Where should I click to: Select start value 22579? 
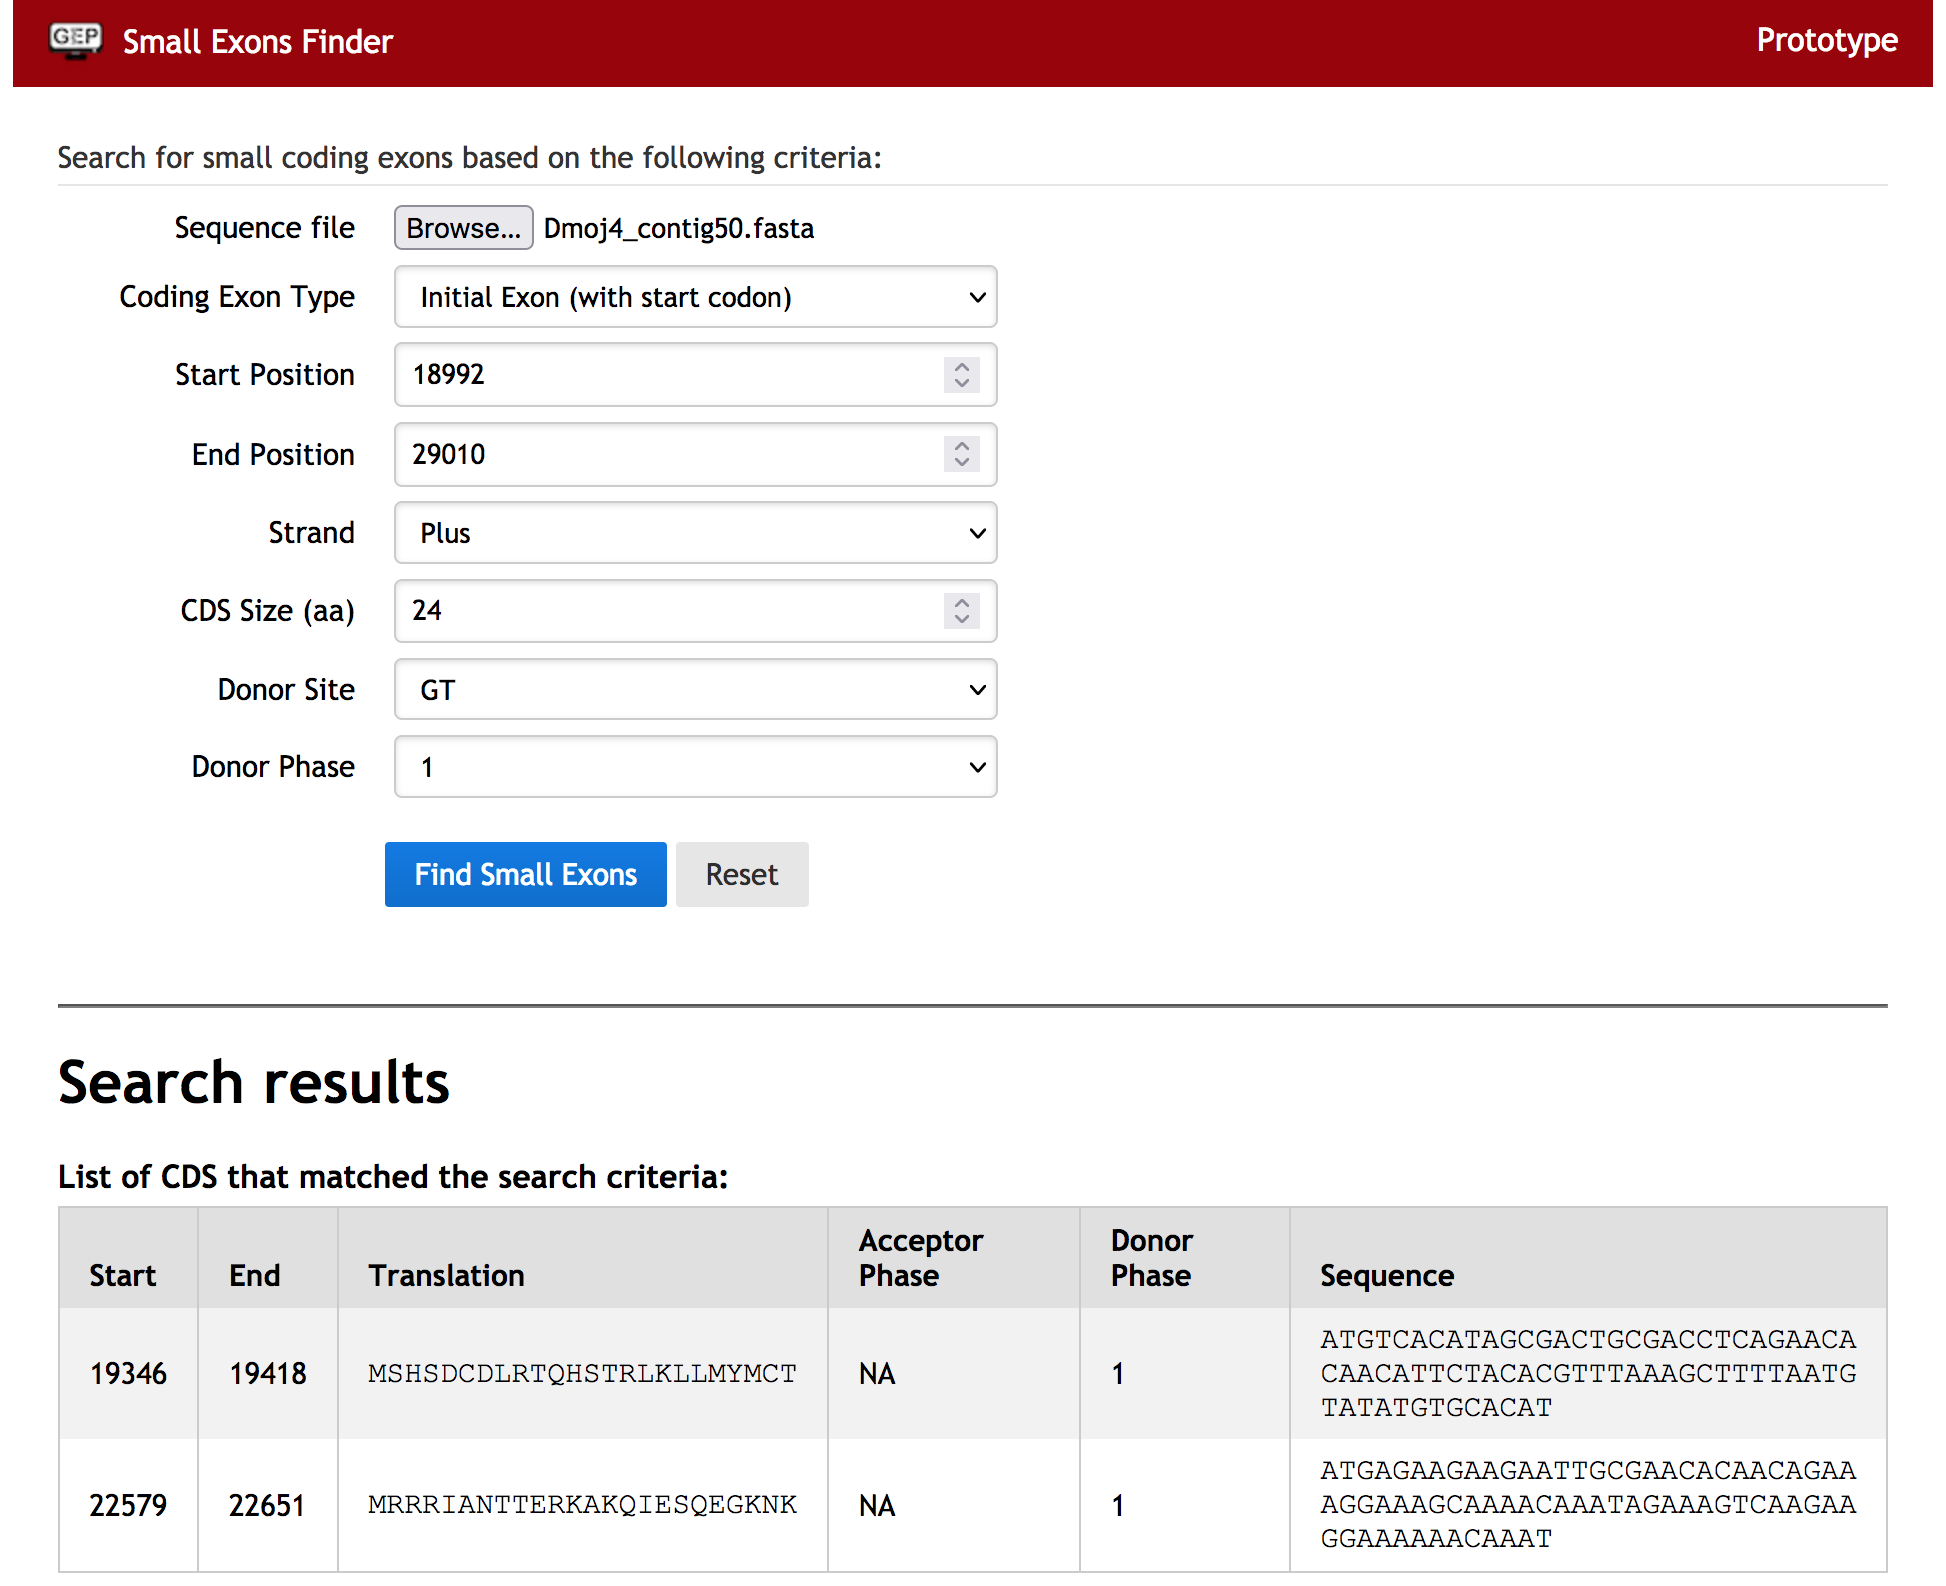128,1506
